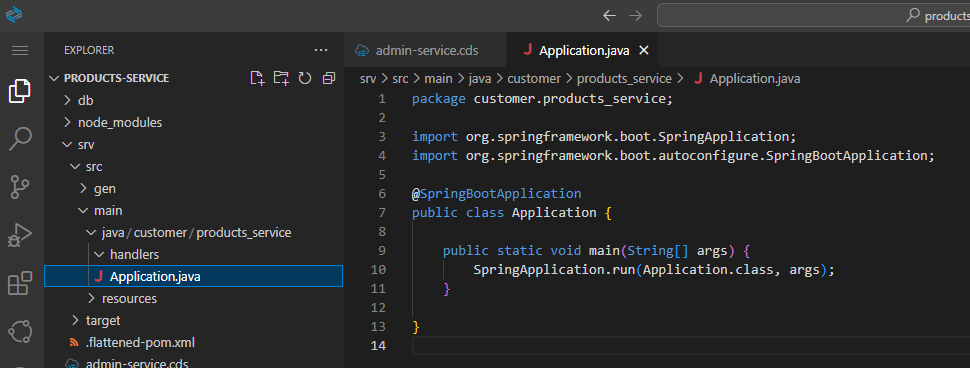Click the command center search field
970x368 pixels.
click(x=813, y=15)
